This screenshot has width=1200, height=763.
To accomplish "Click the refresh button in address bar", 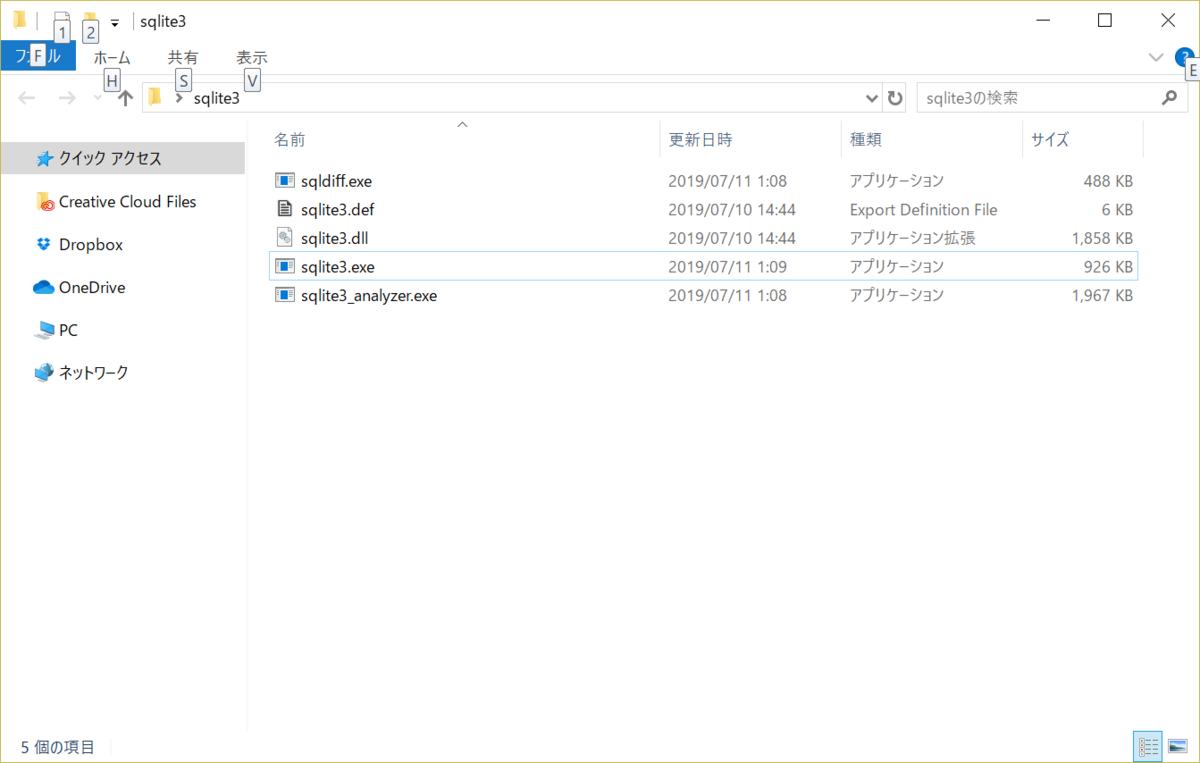I will 895,97.
